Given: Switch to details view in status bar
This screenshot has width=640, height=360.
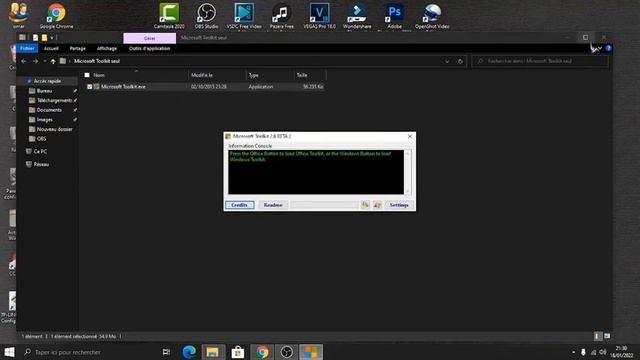Looking at the screenshot, I should pyautogui.click(x=597, y=336).
